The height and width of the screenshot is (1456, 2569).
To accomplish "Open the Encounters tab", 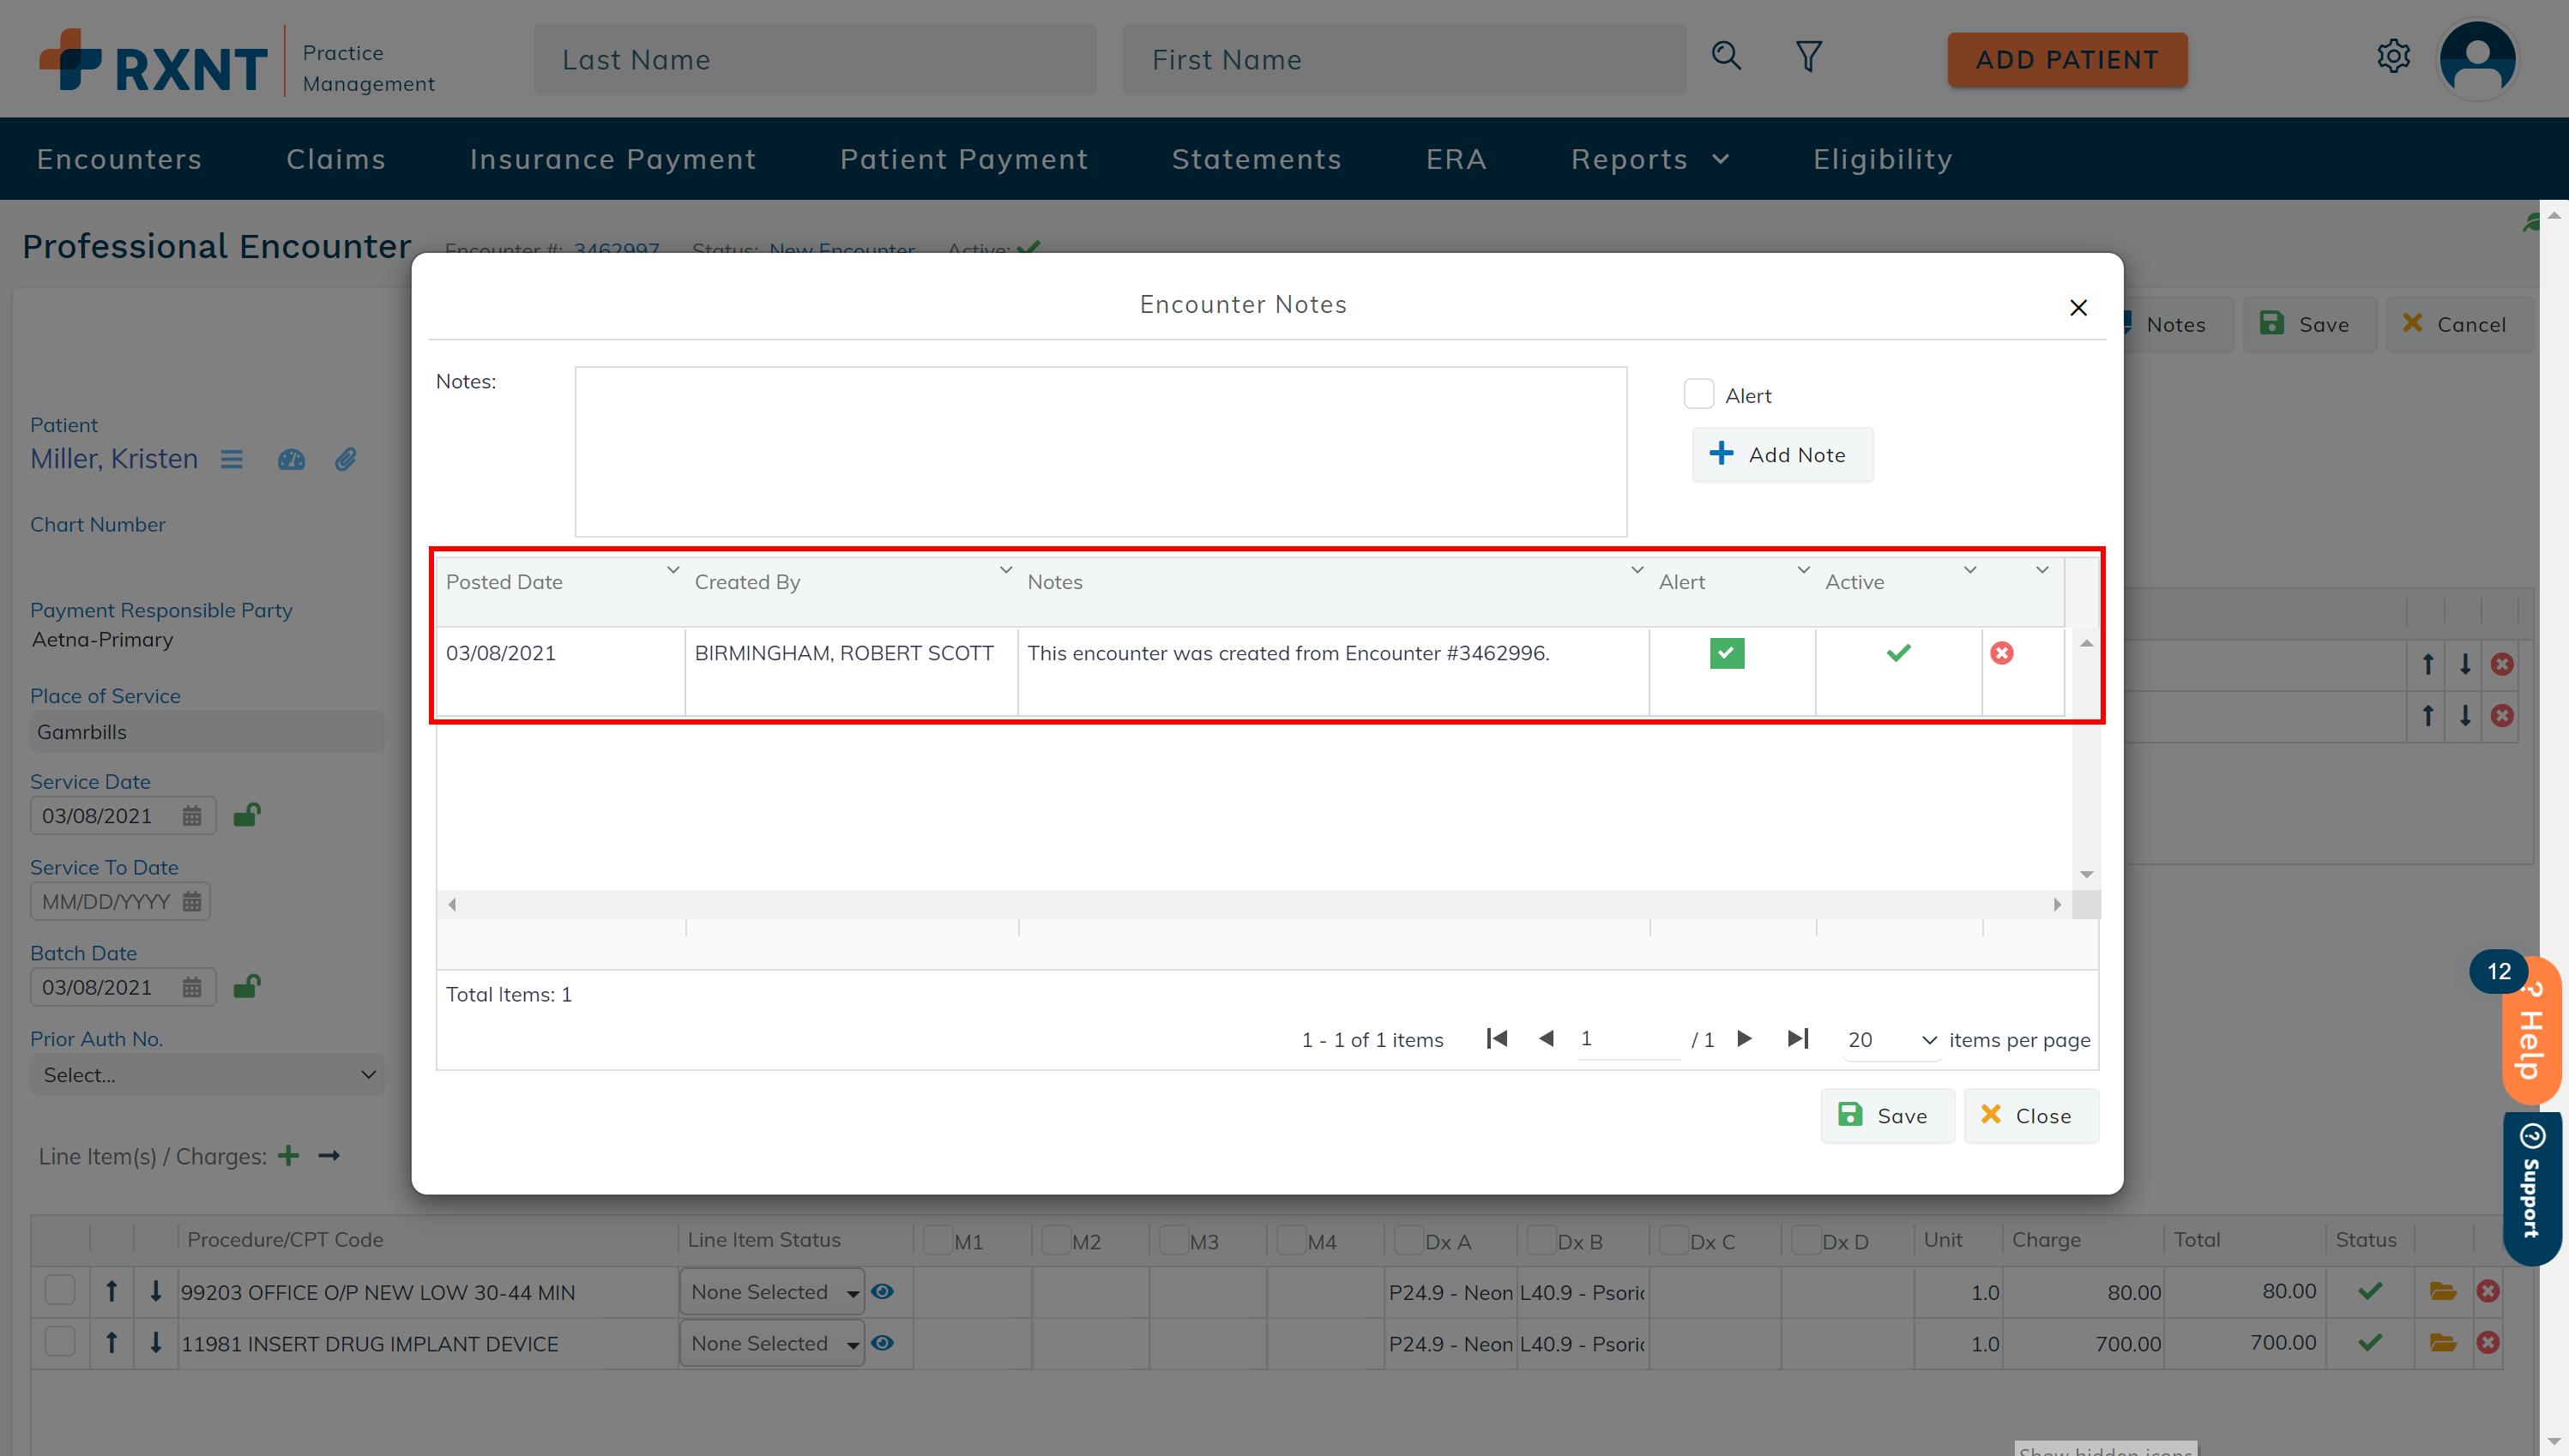I will [x=120, y=159].
